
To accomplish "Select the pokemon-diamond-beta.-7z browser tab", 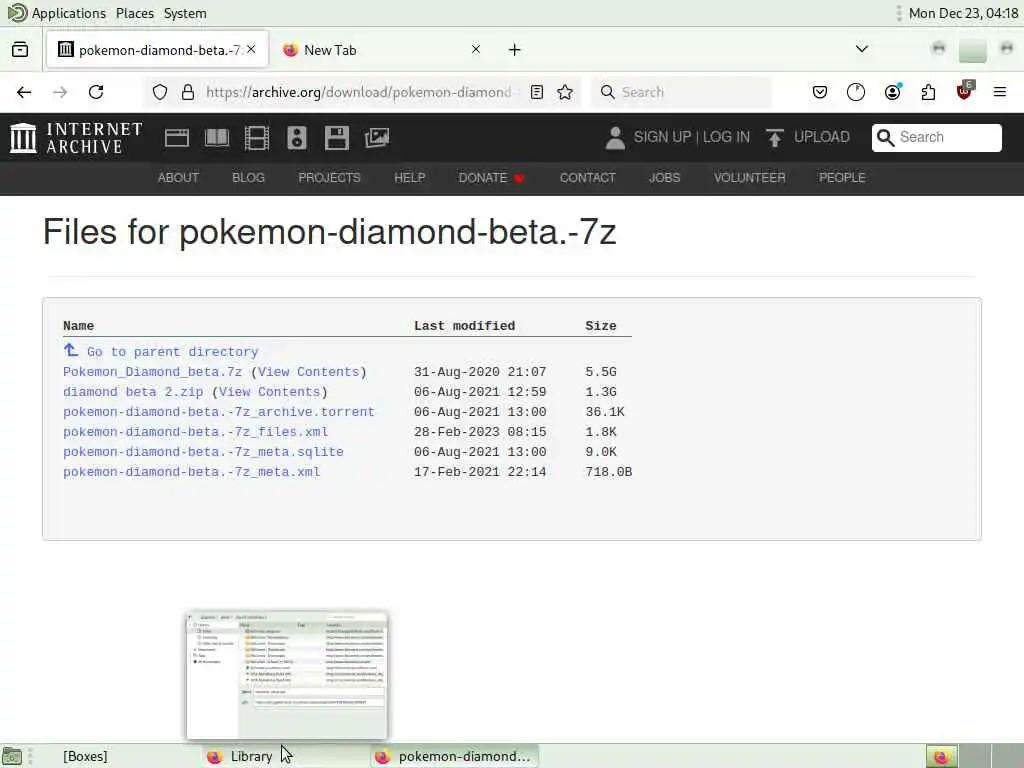I will pos(157,50).
